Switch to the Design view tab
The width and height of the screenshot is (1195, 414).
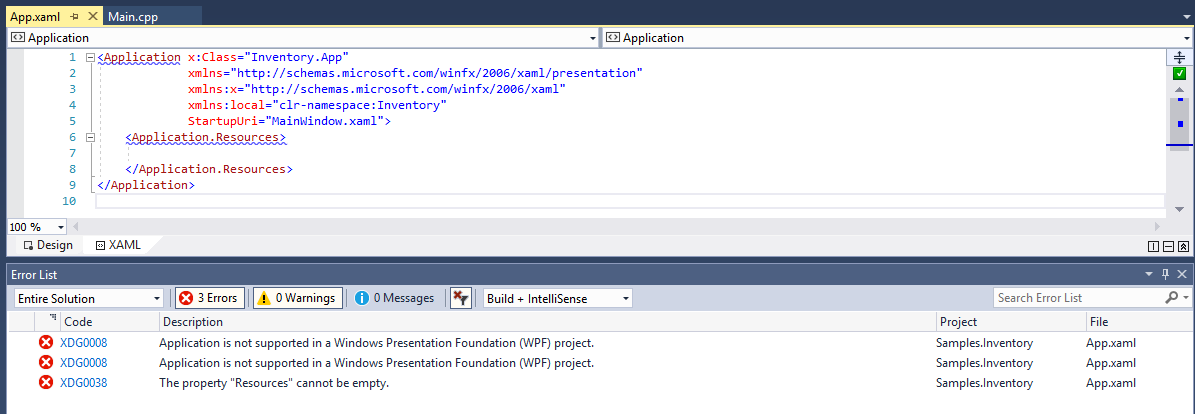tap(48, 246)
